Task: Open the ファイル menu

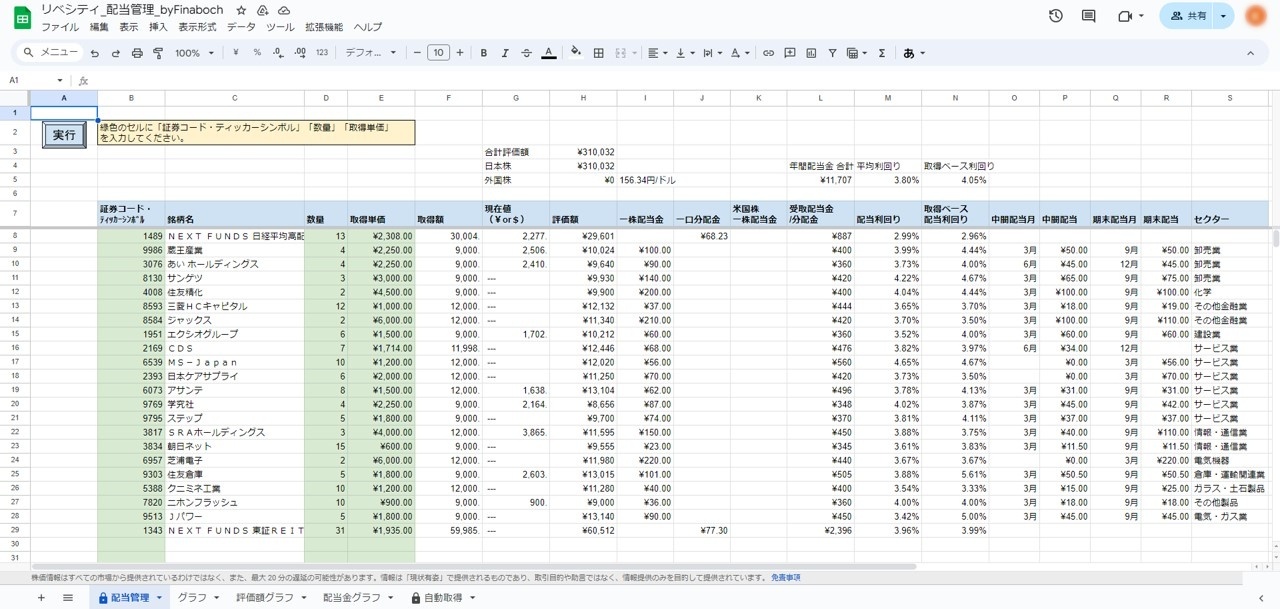Action: point(60,27)
